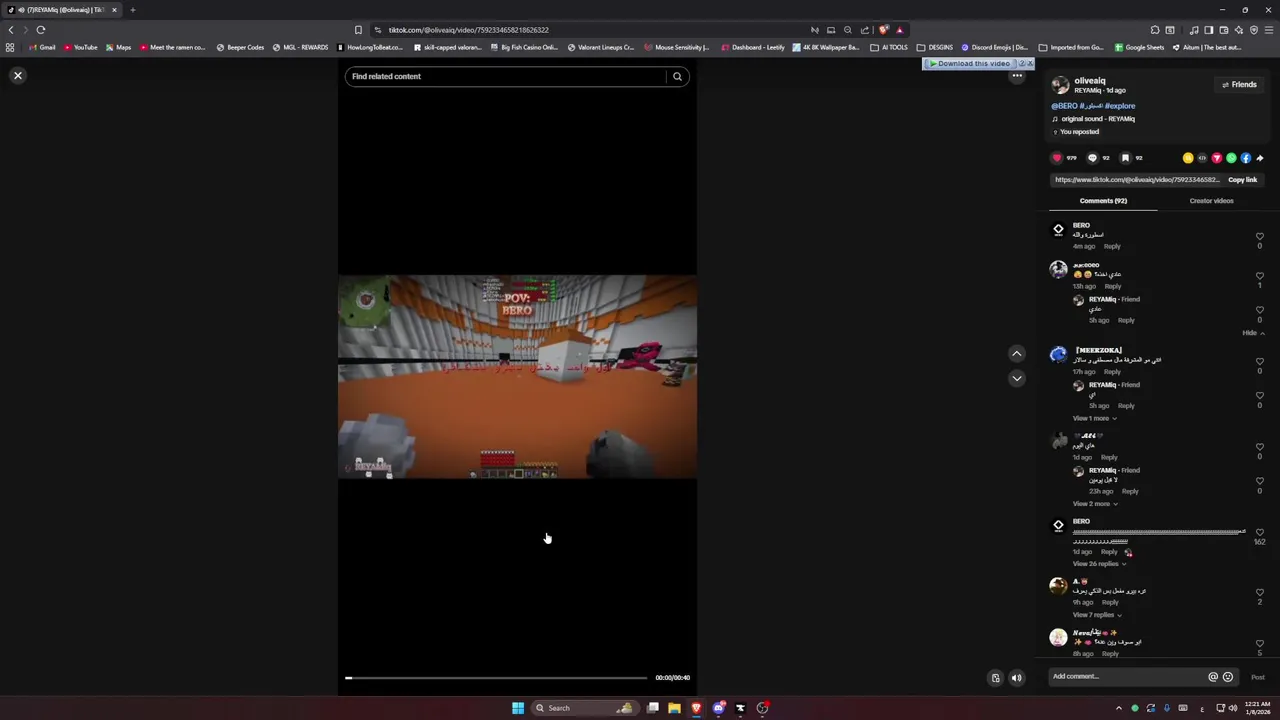Open original sound - REYAMiq link
The width and height of the screenshot is (1280, 720).
[x=1098, y=119]
